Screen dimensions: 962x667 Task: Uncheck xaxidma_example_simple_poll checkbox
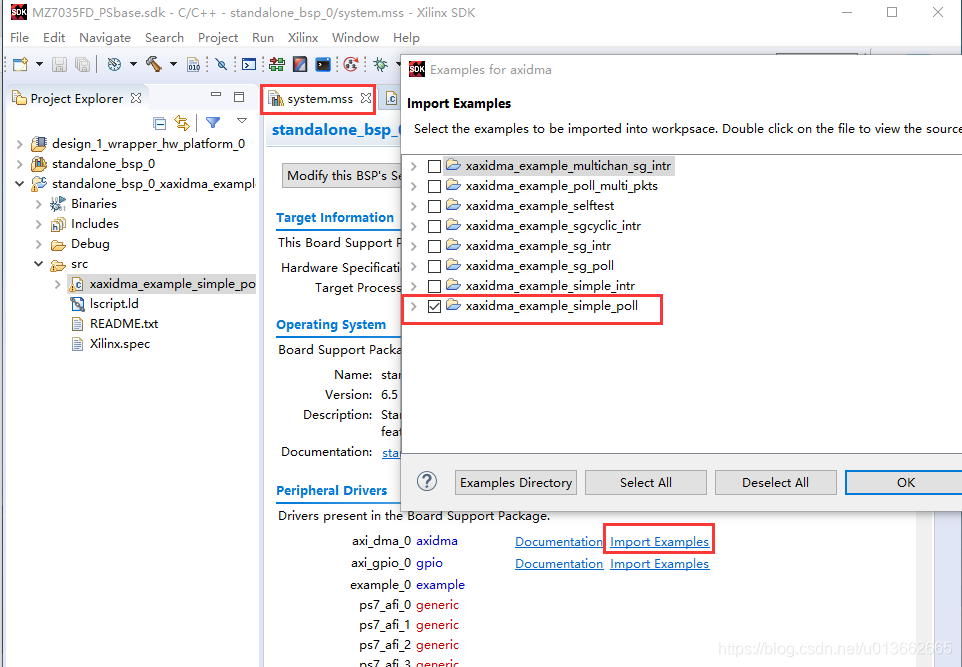point(434,306)
